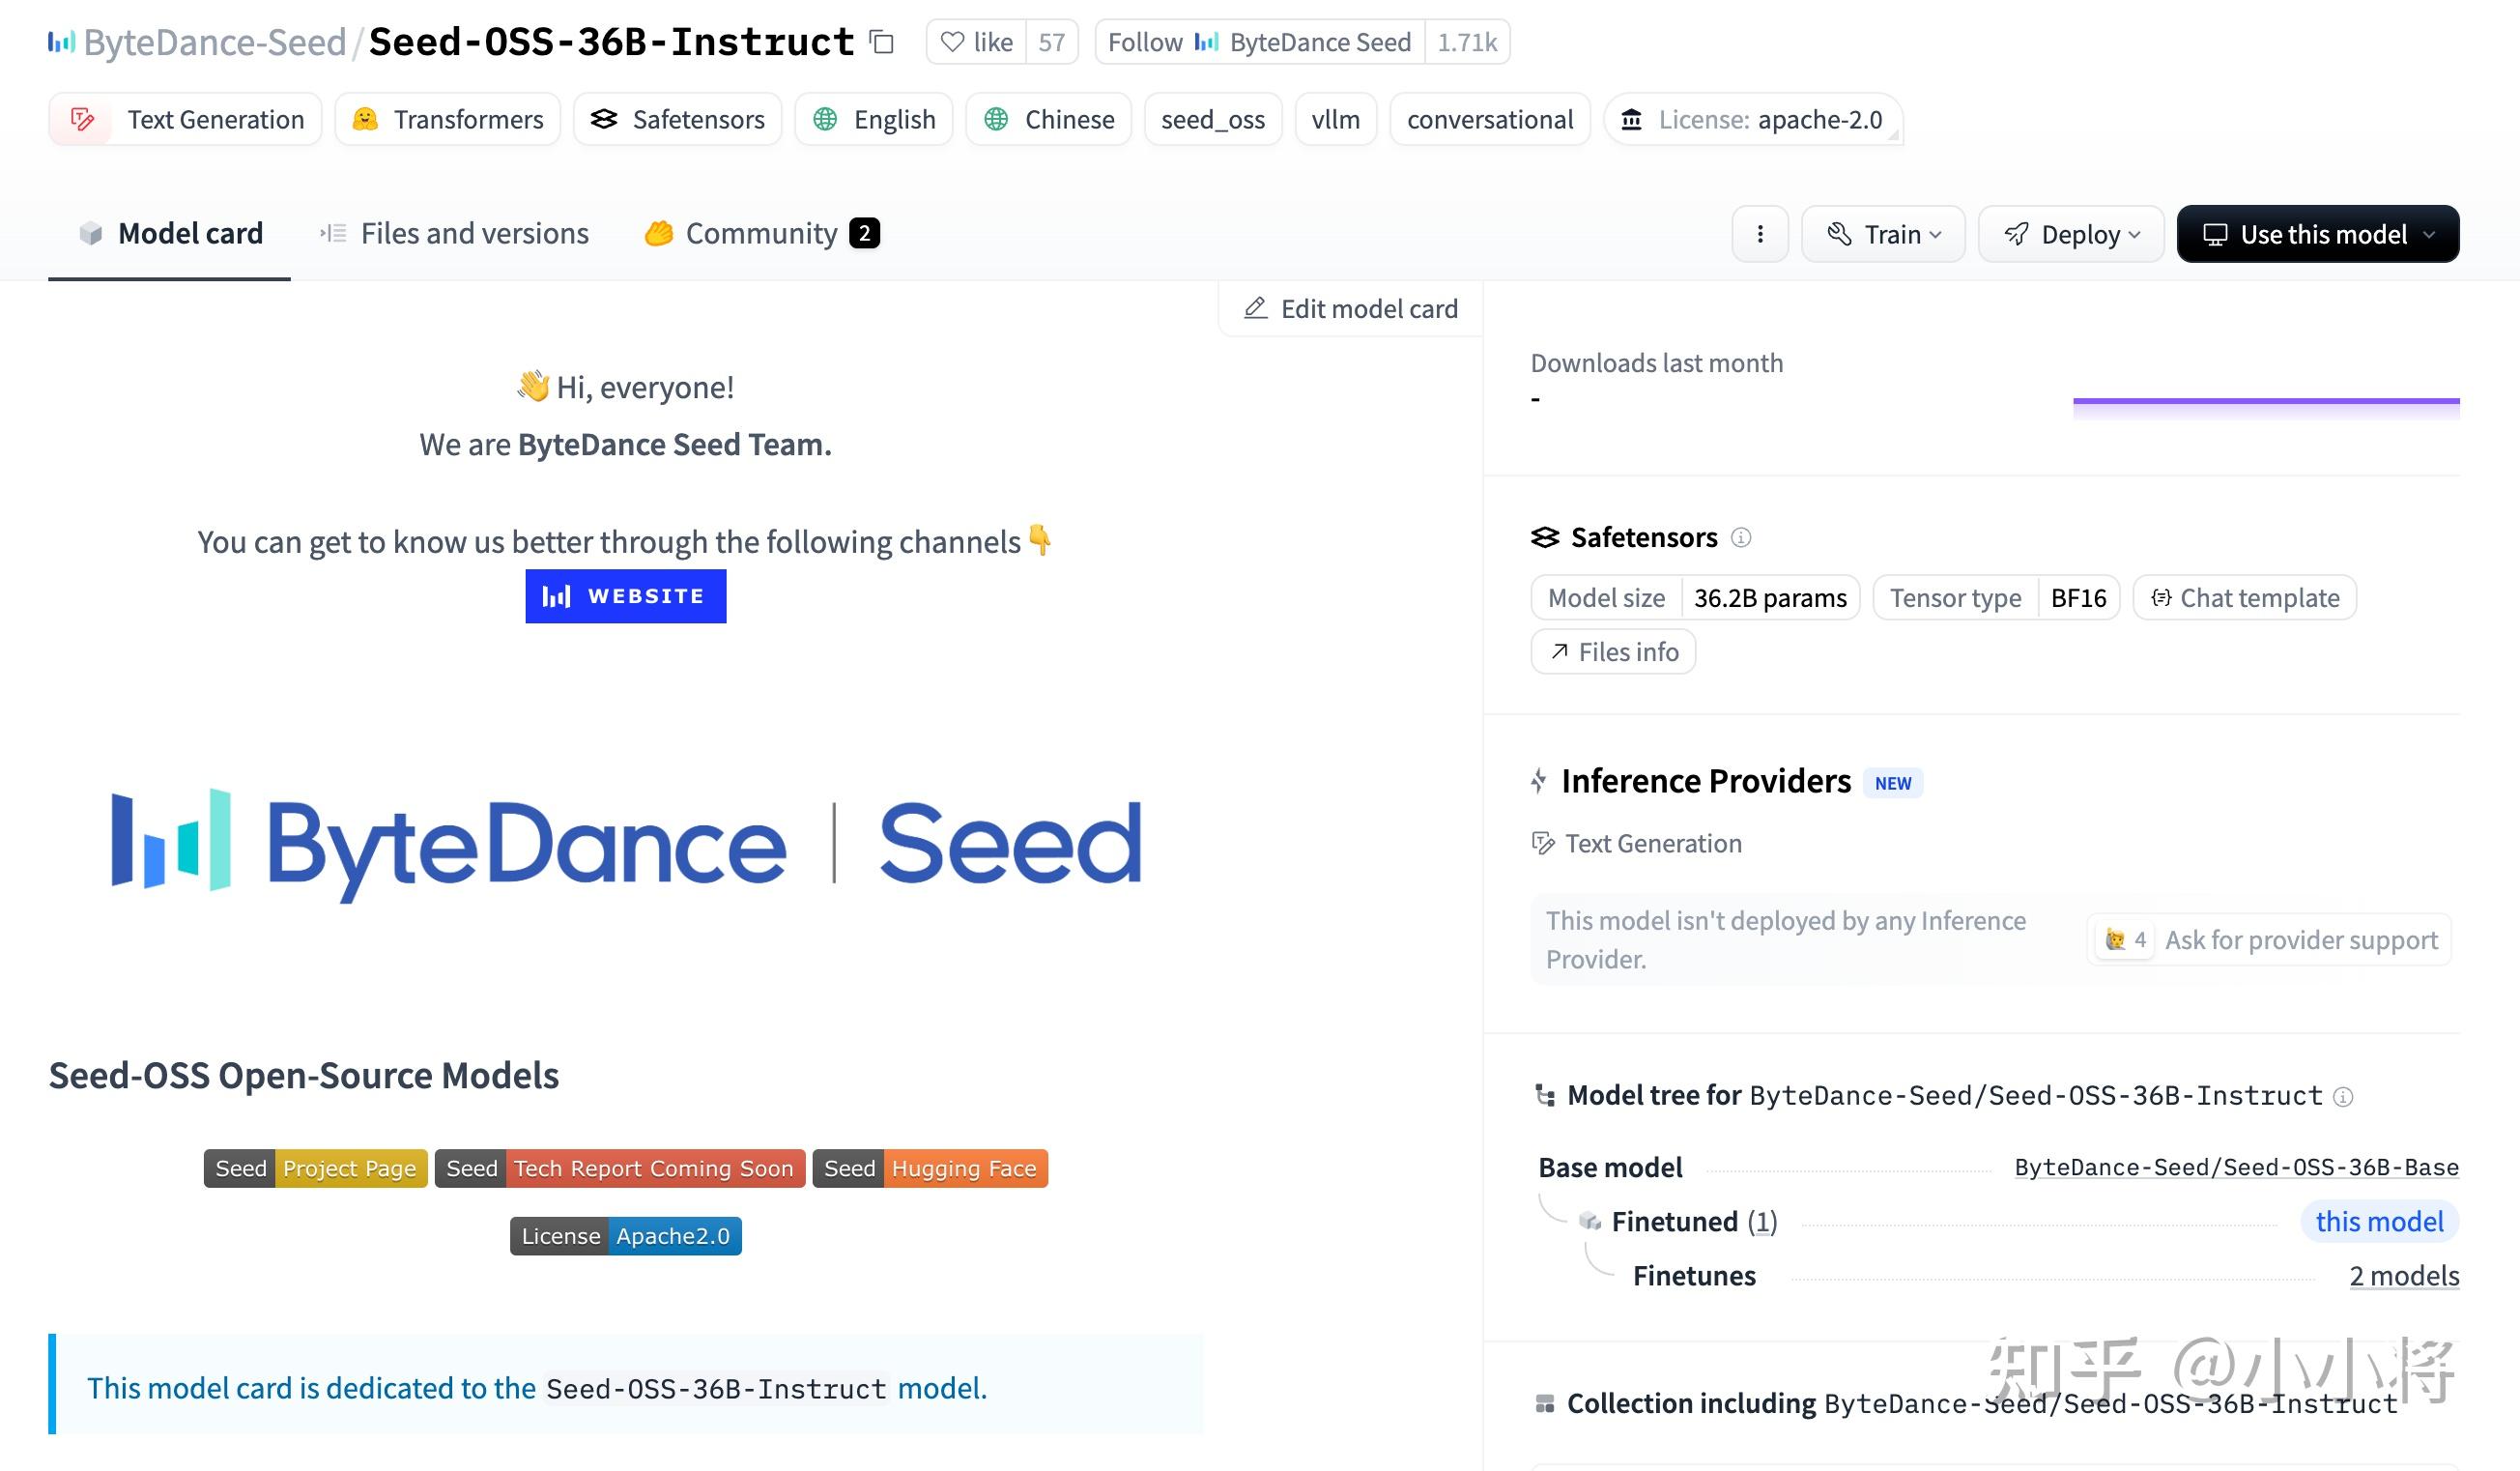
Task: Expand the Deploy options dropdown
Action: (2070, 233)
